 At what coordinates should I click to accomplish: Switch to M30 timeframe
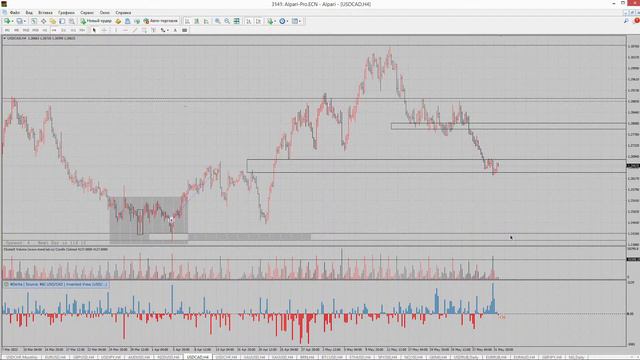pos(35,30)
